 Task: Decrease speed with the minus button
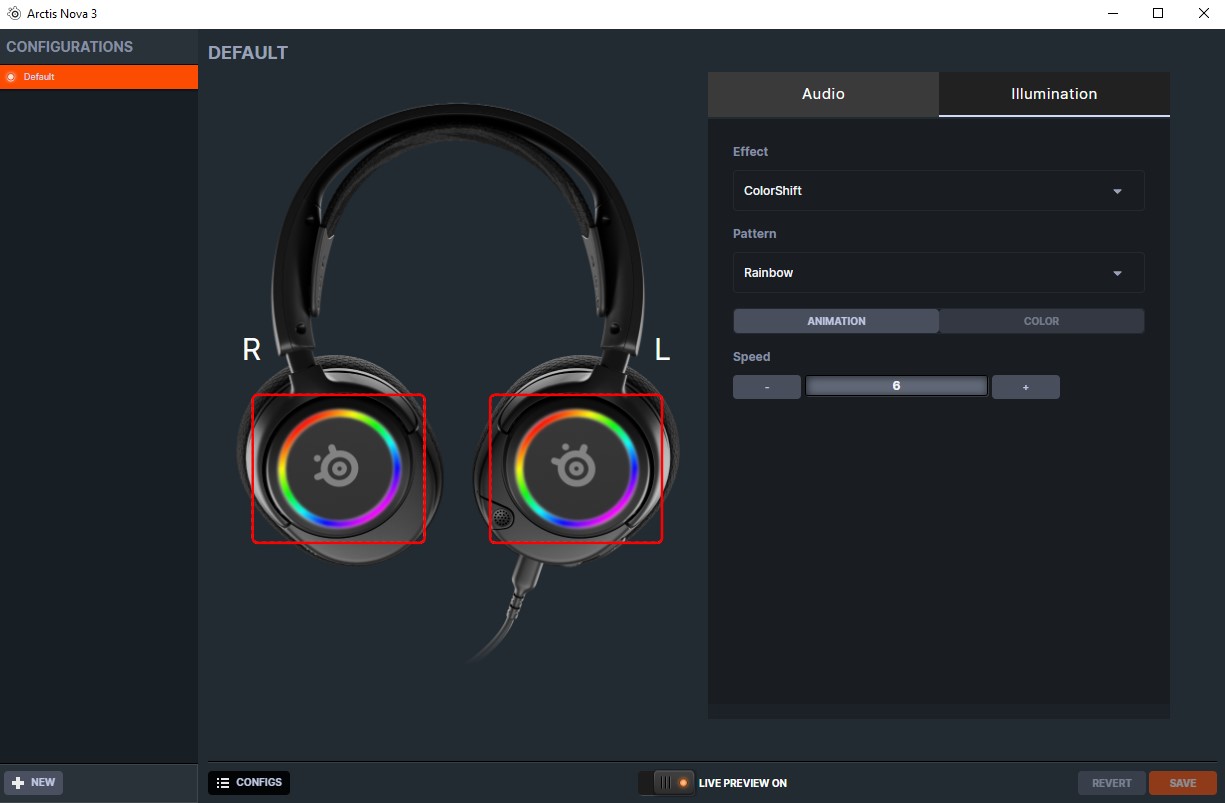[x=767, y=387]
